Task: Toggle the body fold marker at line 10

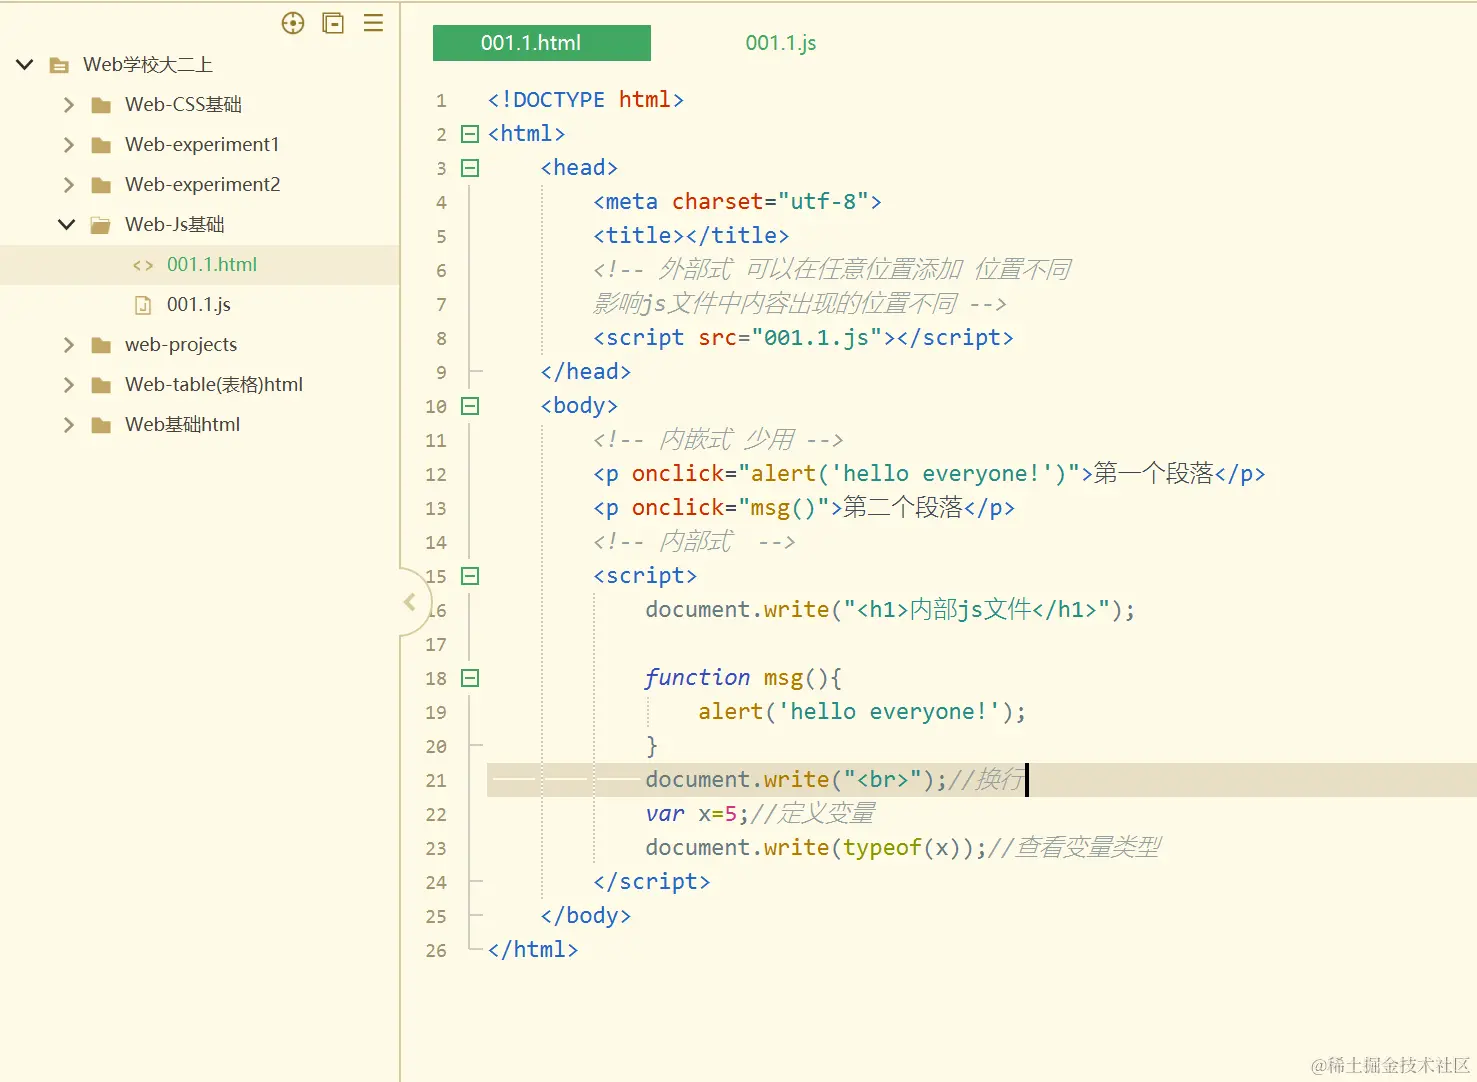Action: click(470, 406)
